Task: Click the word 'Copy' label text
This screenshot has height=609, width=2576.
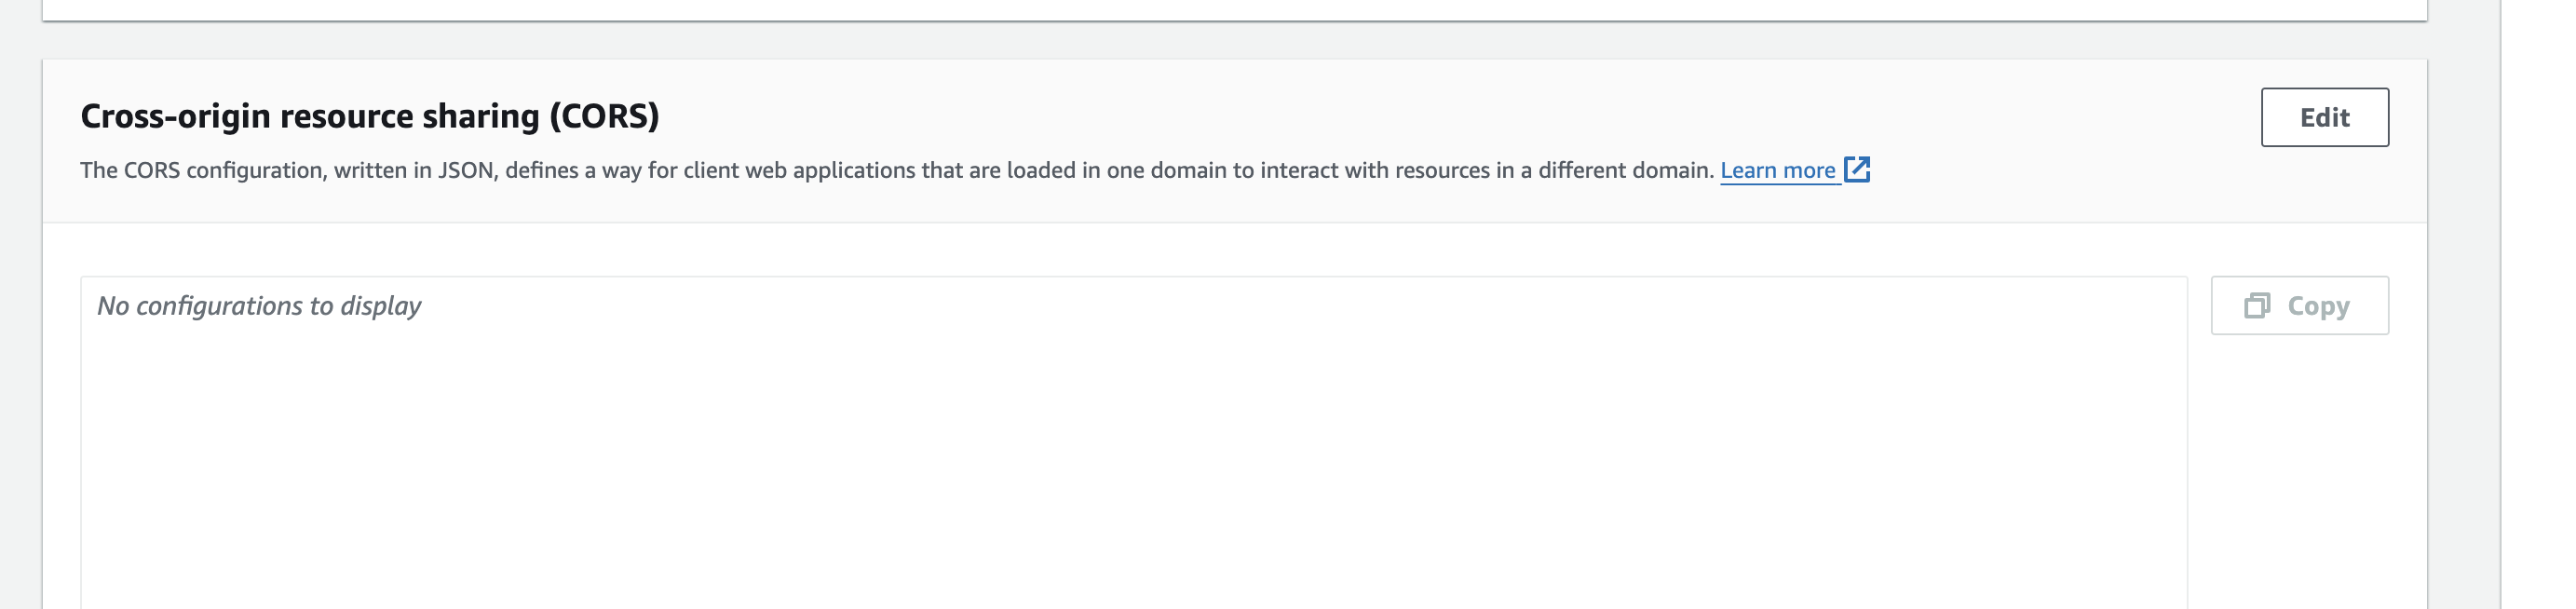Action: (2318, 305)
